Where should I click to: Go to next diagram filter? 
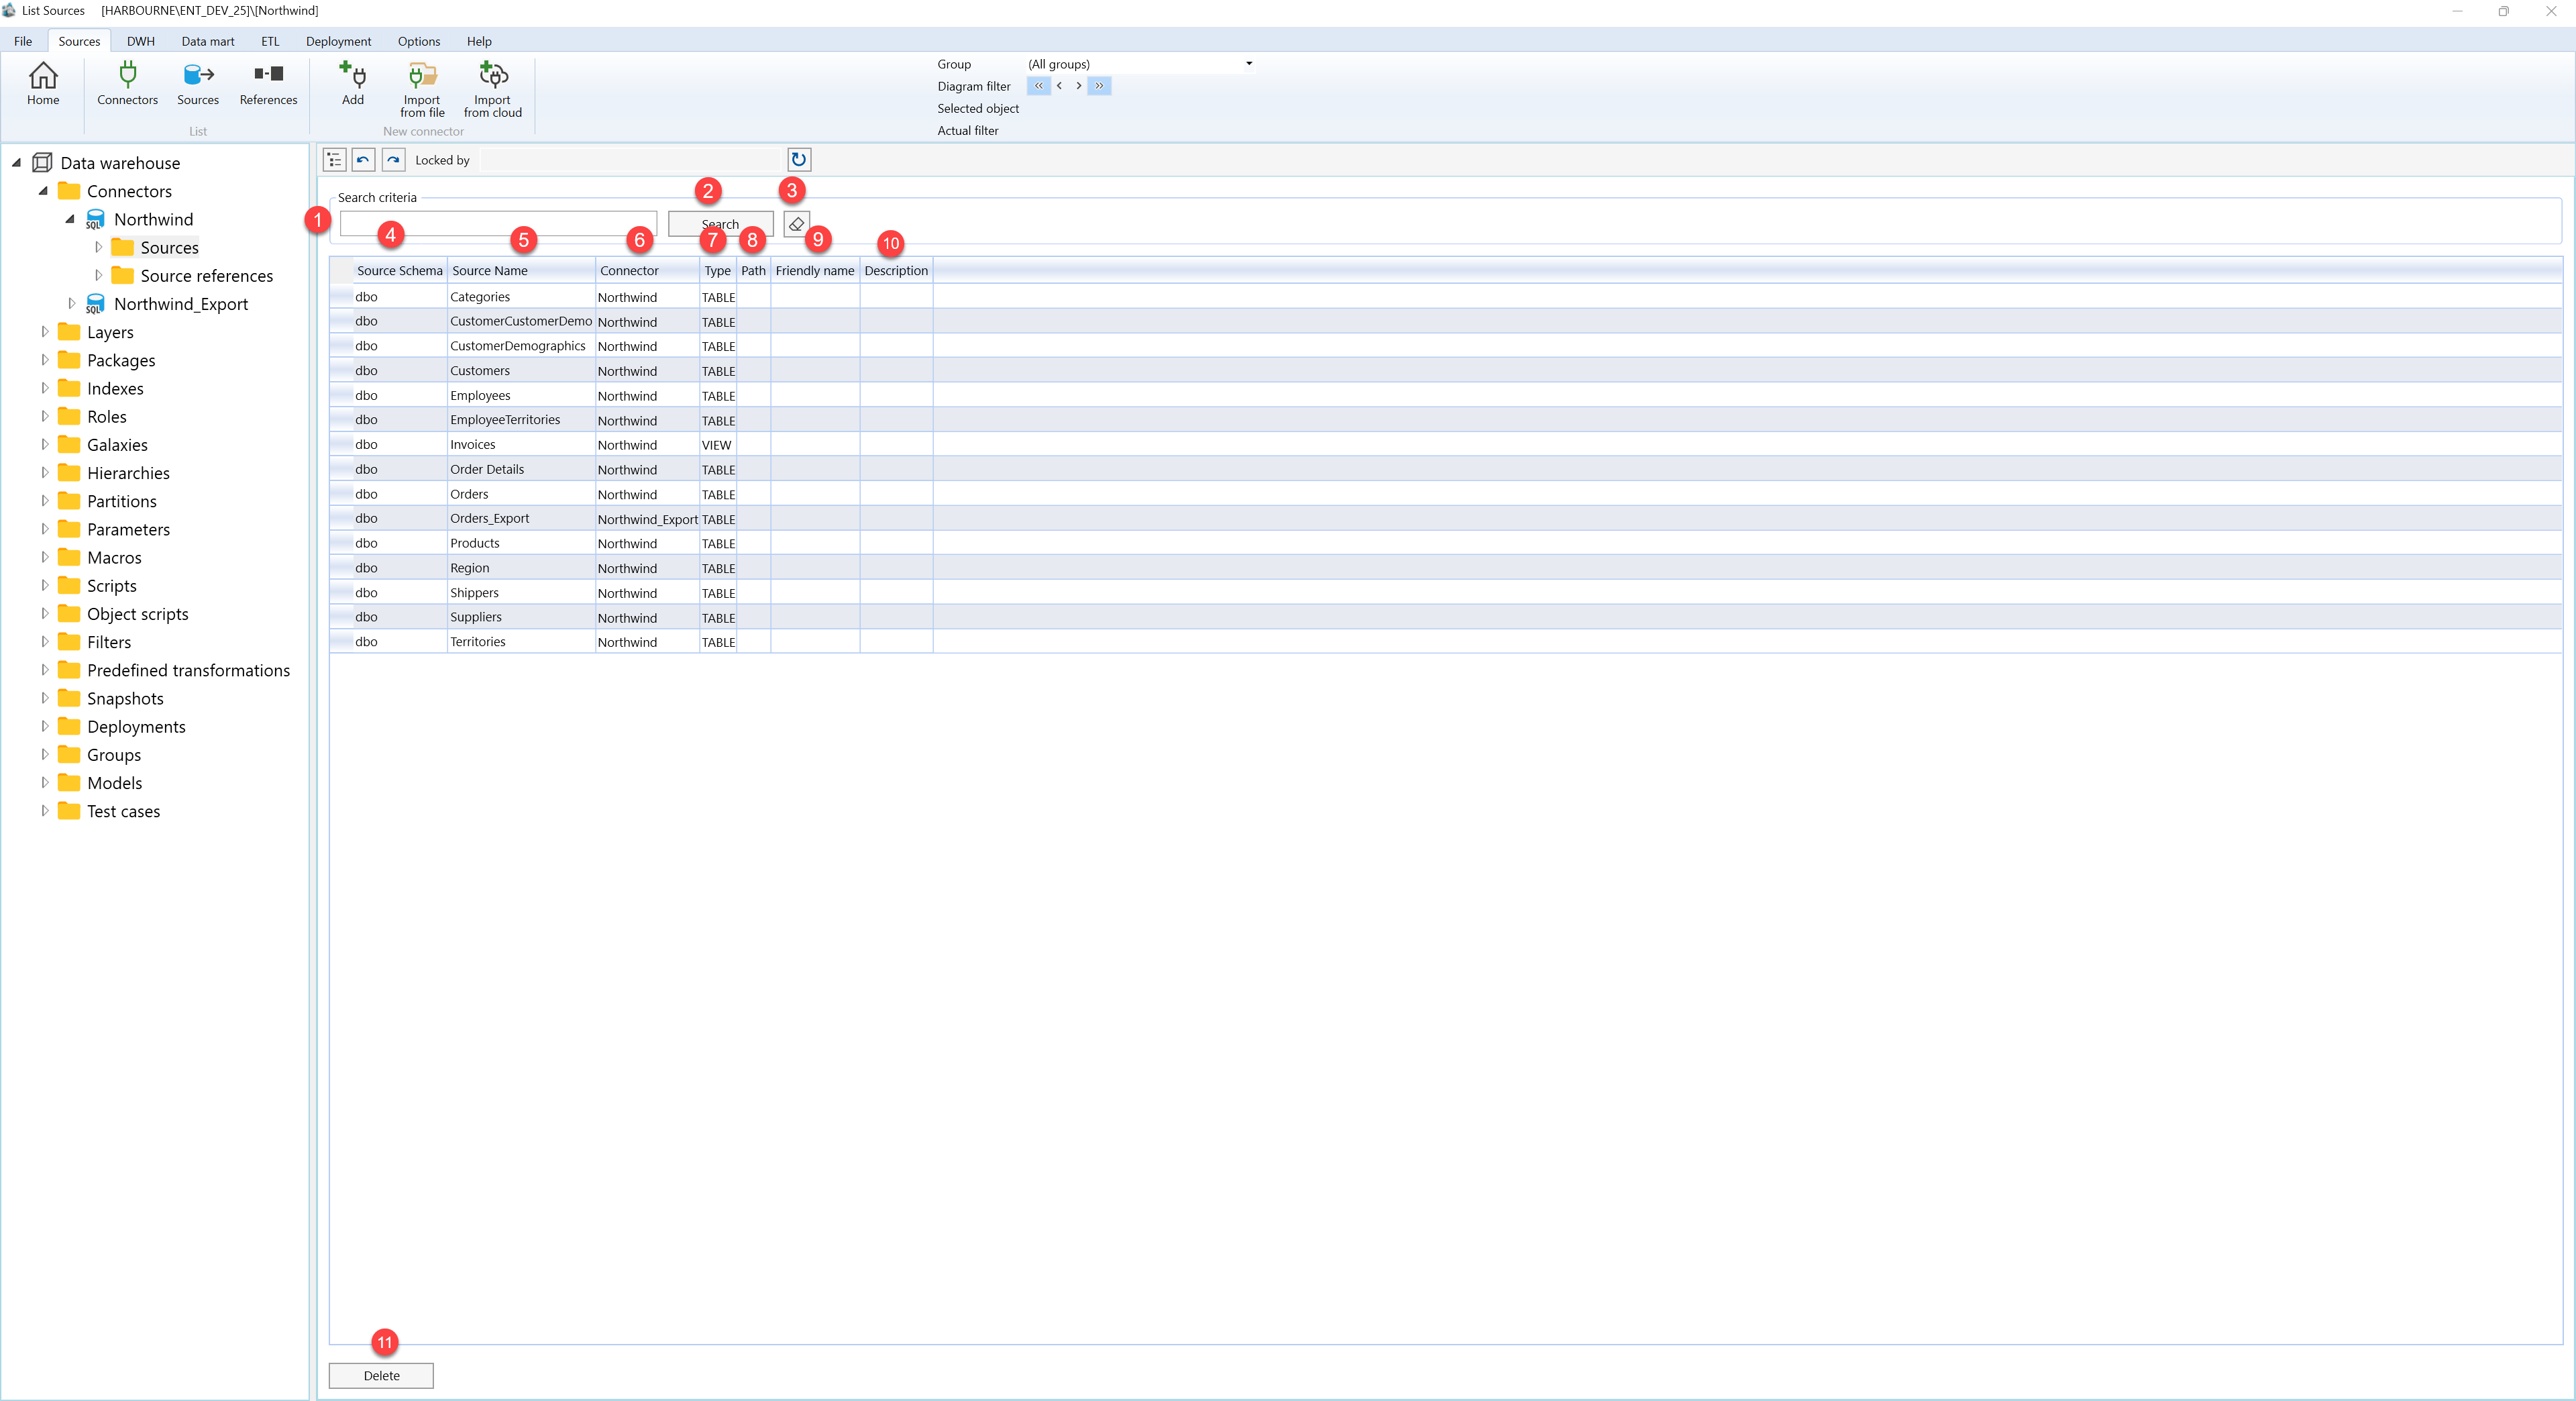coord(1078,86)
